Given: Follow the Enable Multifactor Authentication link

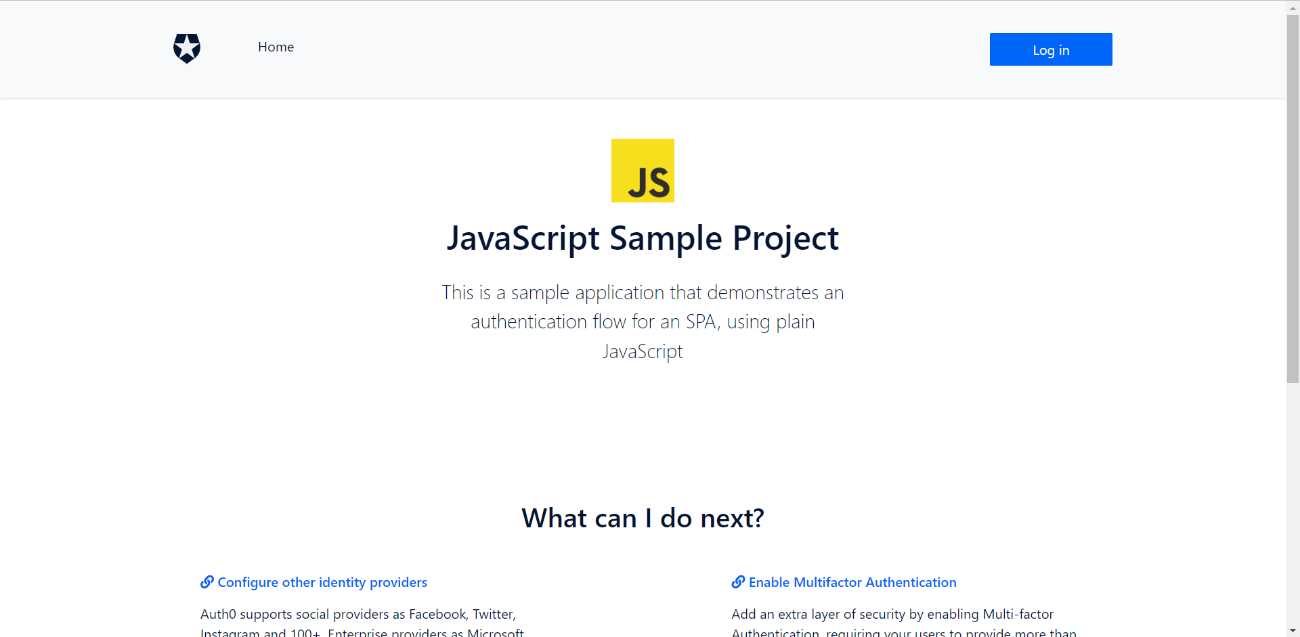Looking at the screenshot, I should (x=852, y=582).
